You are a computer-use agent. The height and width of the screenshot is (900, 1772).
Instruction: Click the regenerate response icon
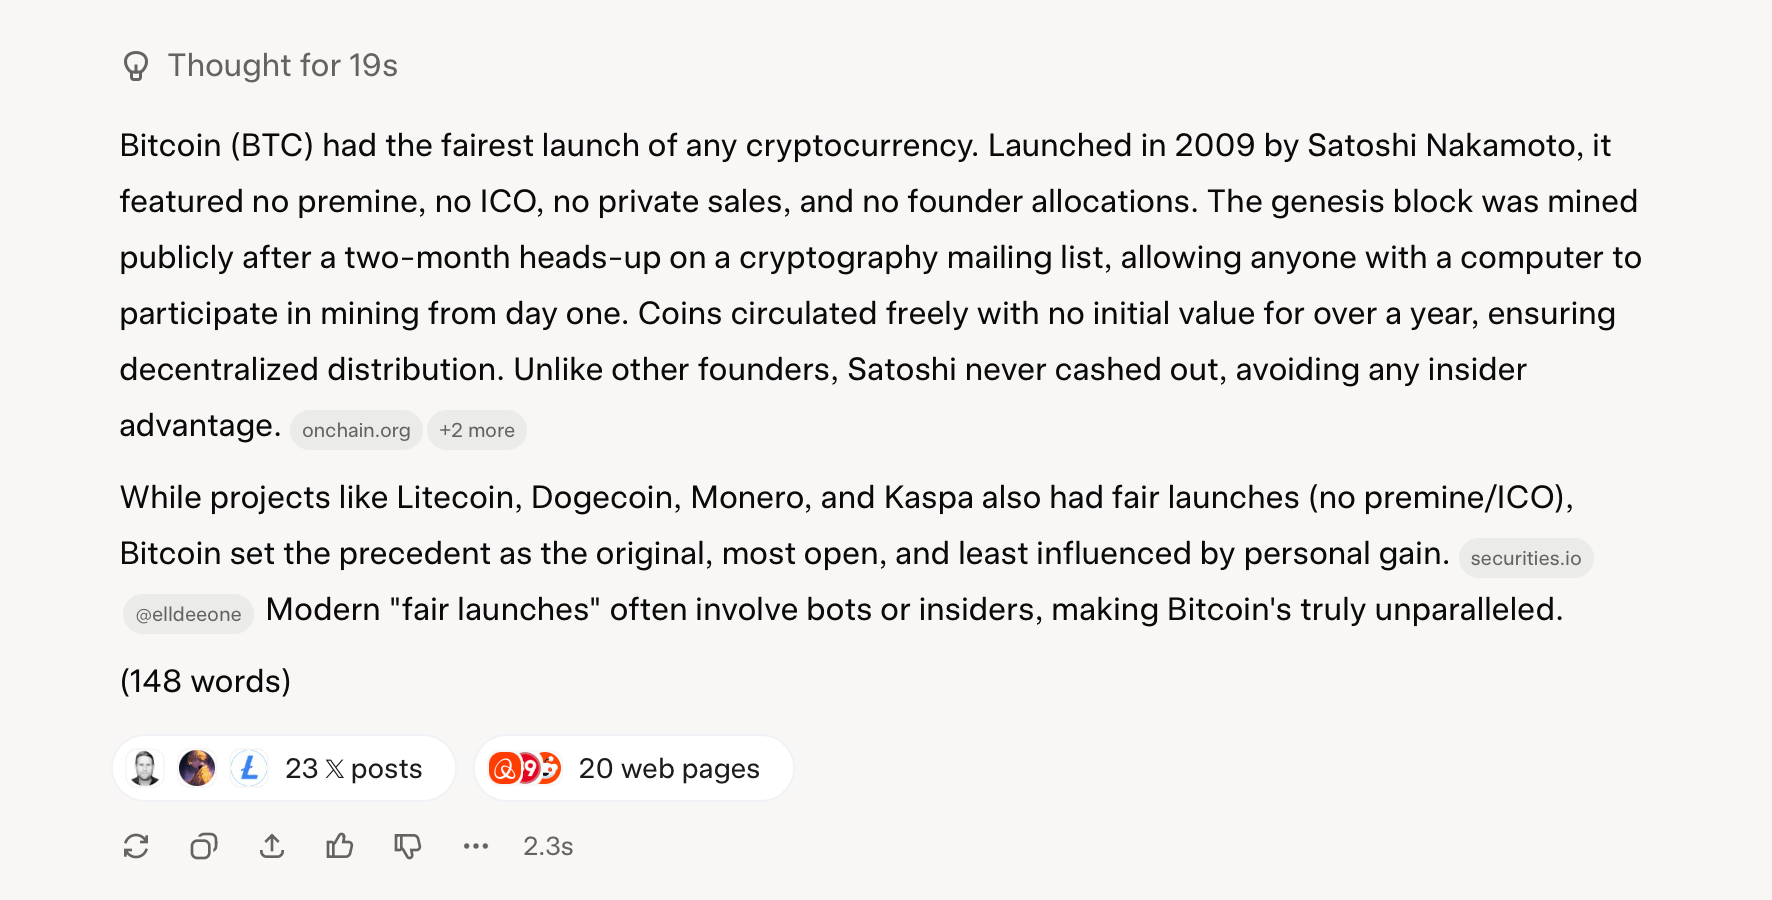coord(136,847)
